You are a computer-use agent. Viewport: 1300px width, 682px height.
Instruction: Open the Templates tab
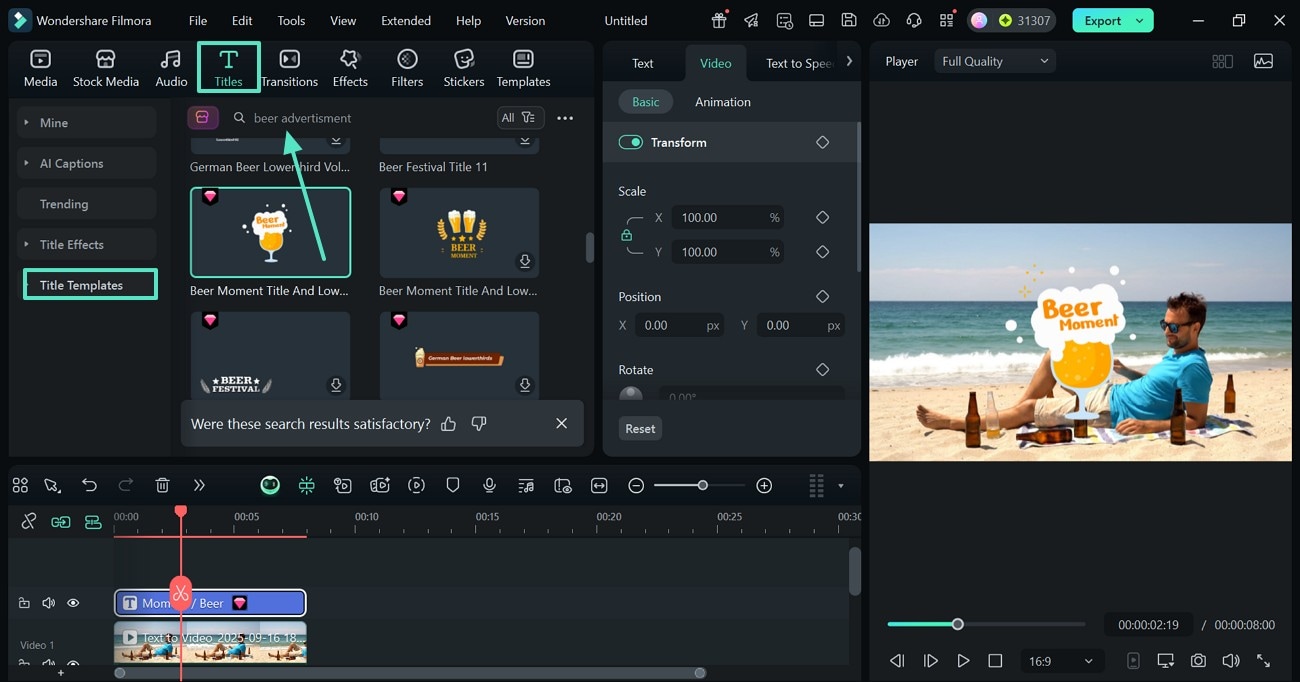point(523,68)
